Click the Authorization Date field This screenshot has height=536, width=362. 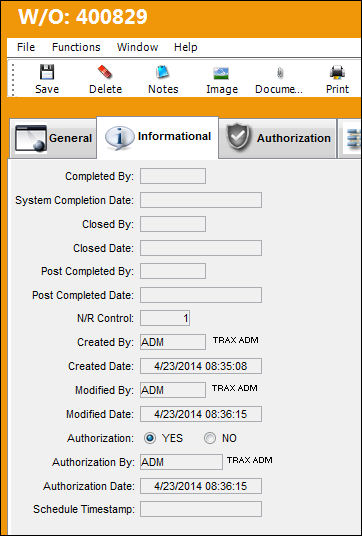(x=201, y=486)
